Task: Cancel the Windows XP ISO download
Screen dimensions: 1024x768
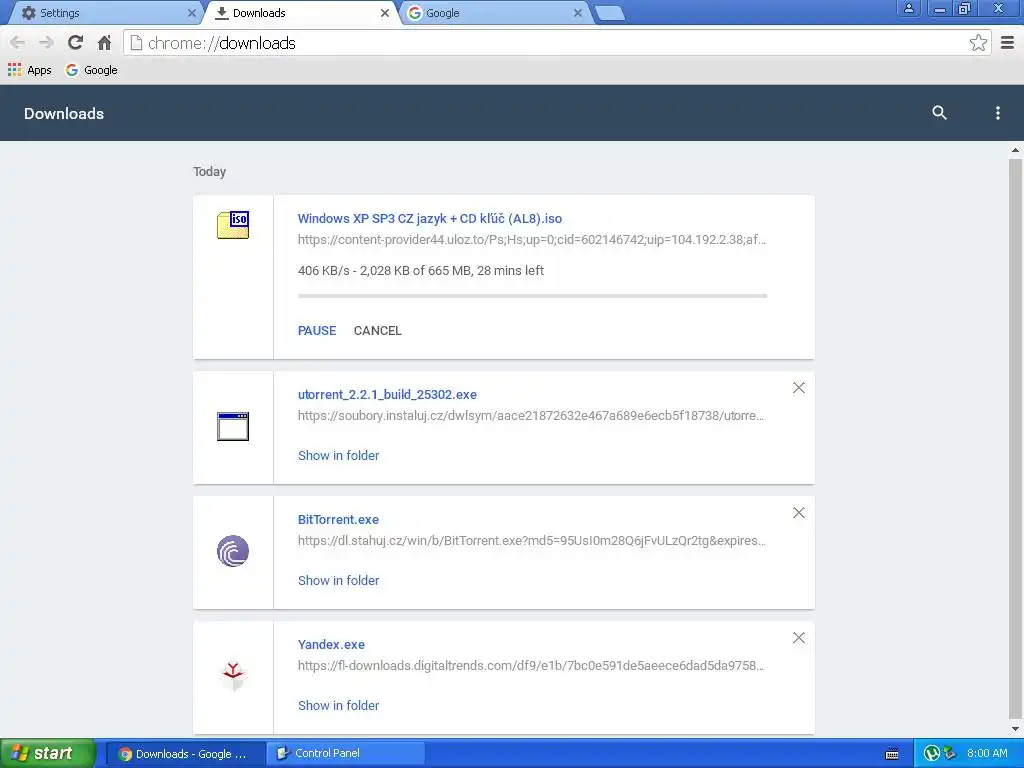Action: click(377, 330)
